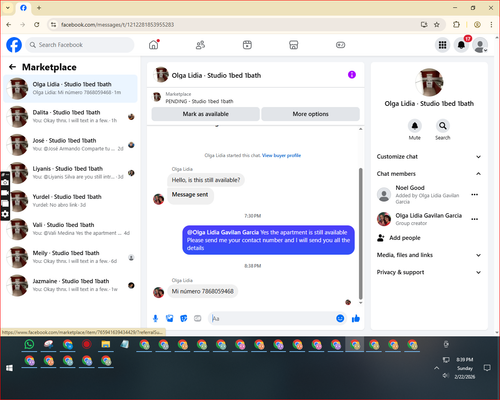500x400 pixels.
Task: Reload the page in the browser
Action: click(x=37, y=24)
